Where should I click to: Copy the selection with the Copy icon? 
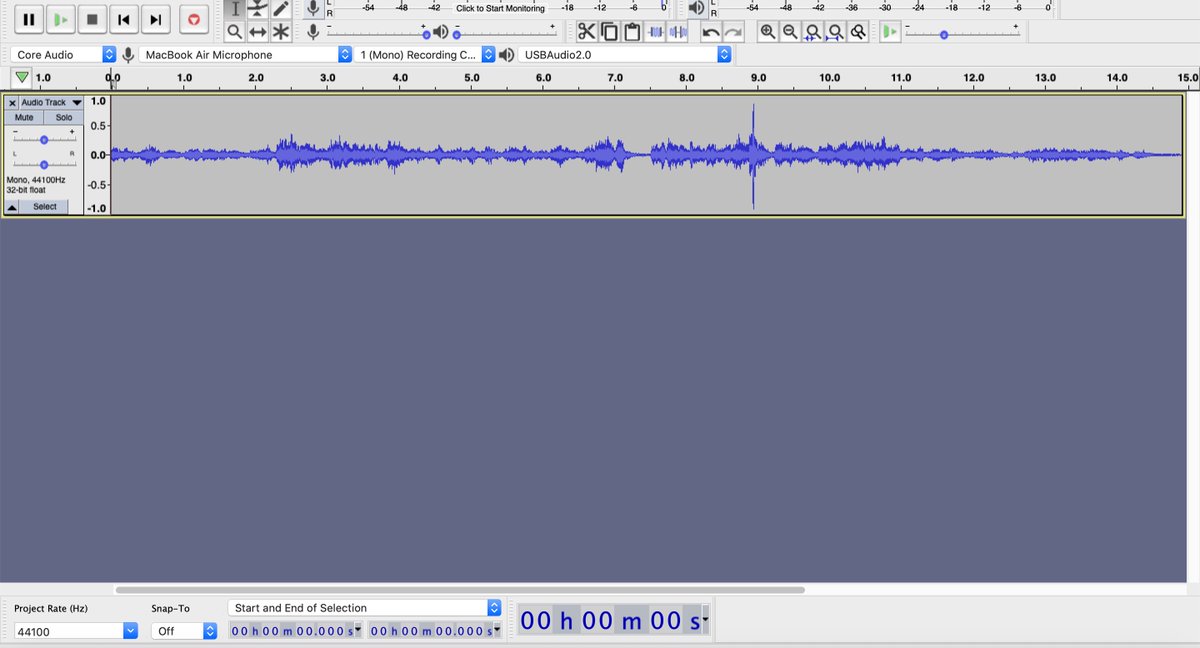[x=609, y=32]
